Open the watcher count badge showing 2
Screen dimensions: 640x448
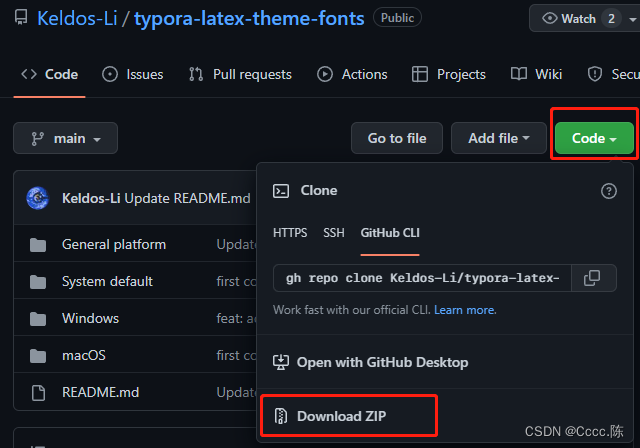point(611,18)
